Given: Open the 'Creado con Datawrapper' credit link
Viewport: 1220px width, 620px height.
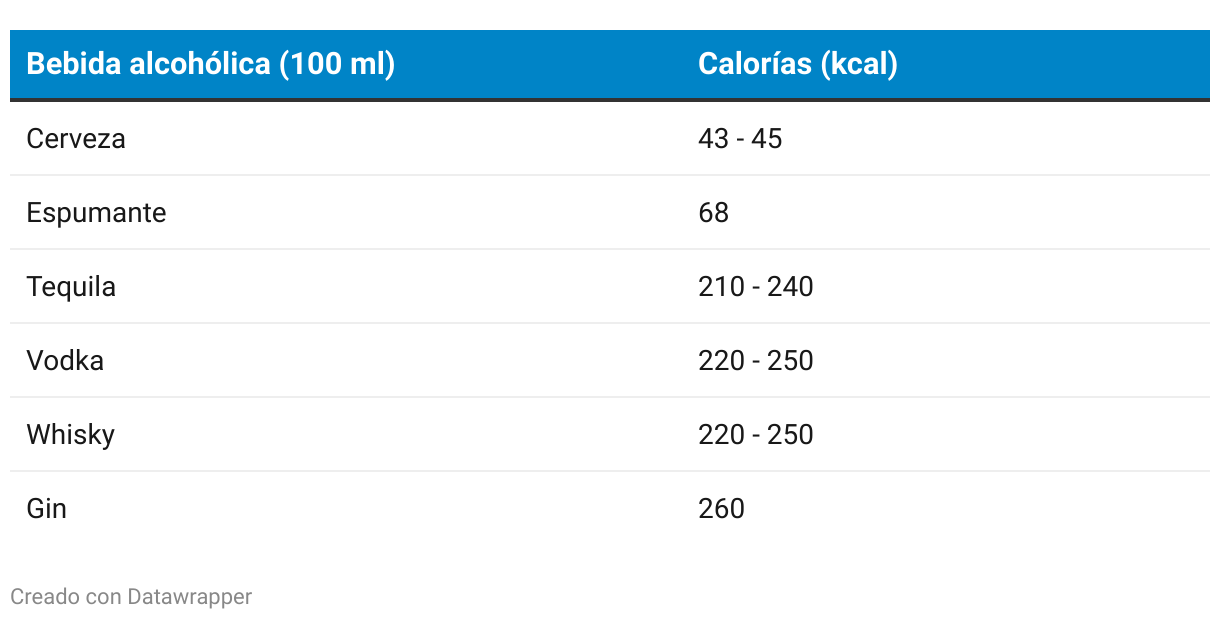Looking at the screenshot, I should click(x=131, y=597).
